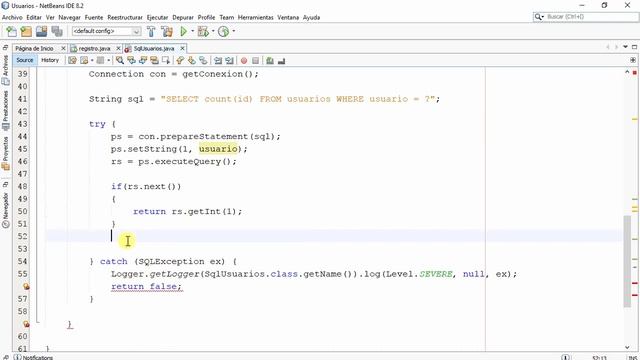Find next occurrence icon in editor toolbar

[142, 60]
